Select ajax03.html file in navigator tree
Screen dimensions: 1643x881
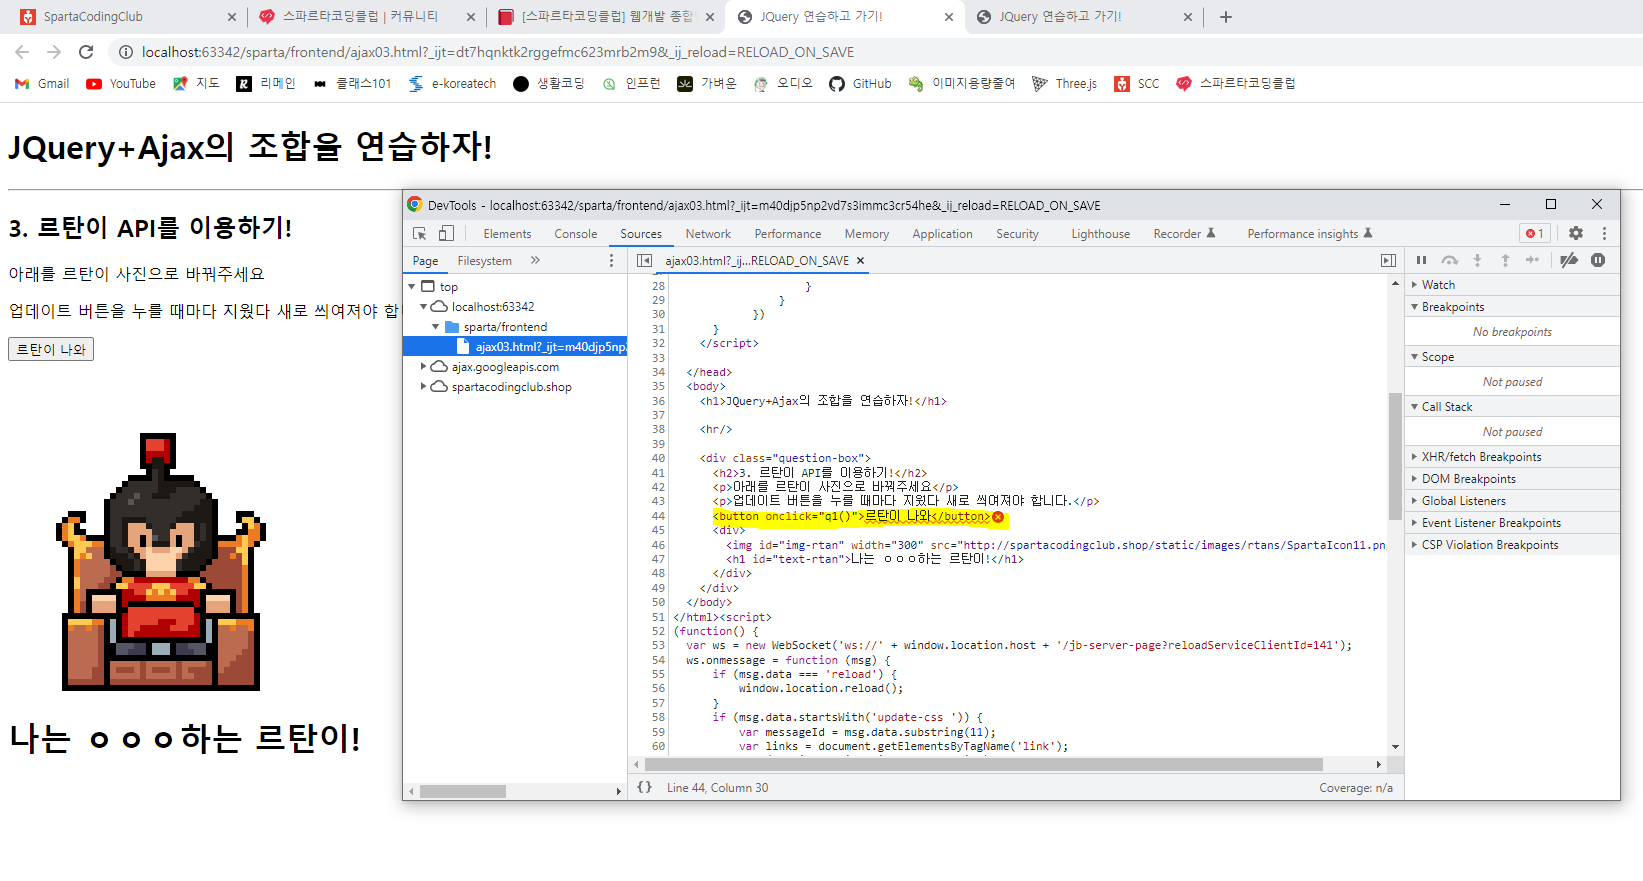pyautogui.click(x=515, y=347)
